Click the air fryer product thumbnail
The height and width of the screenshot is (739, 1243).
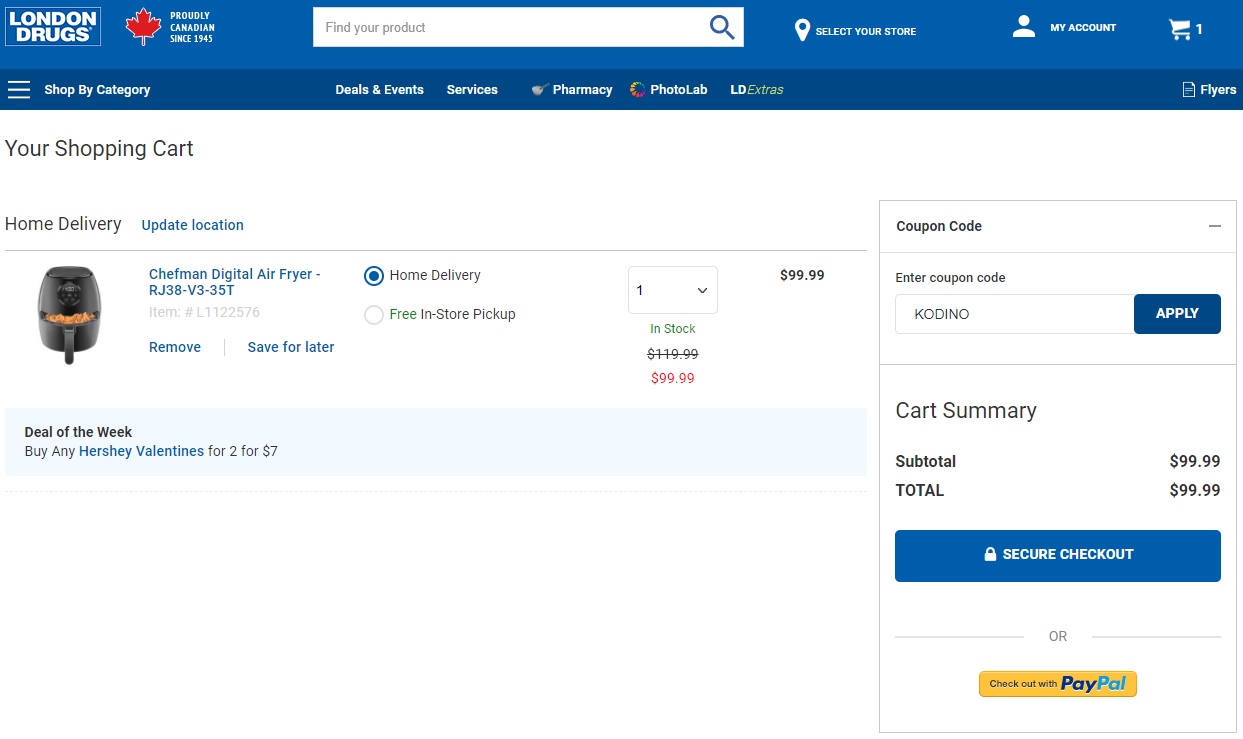[x=69, y=314]
